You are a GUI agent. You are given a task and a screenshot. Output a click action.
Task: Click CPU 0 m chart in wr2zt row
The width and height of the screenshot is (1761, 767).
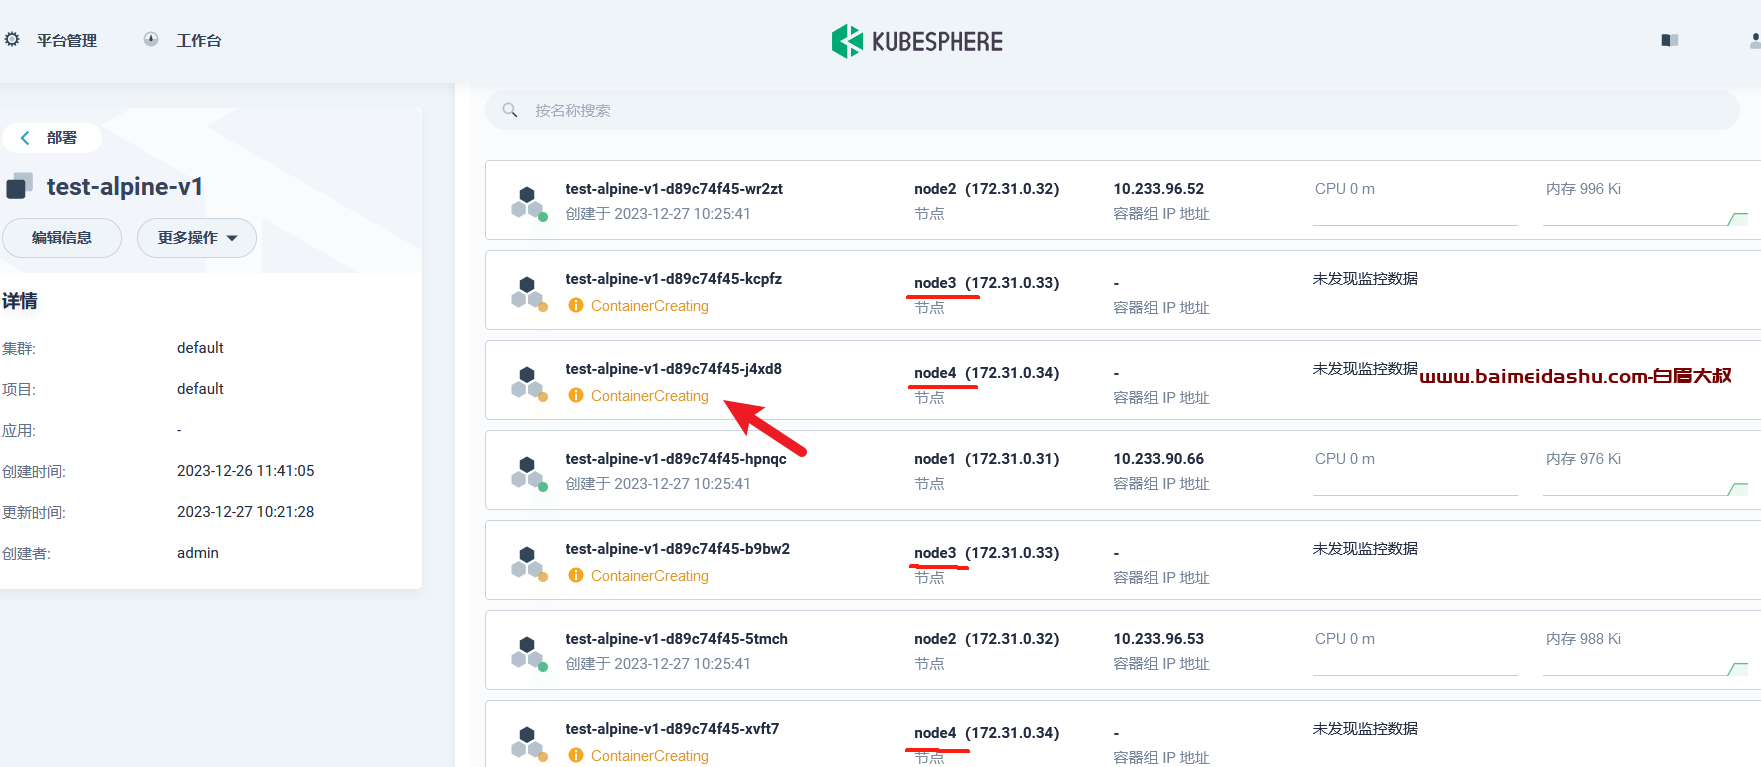pos(1415,203)
